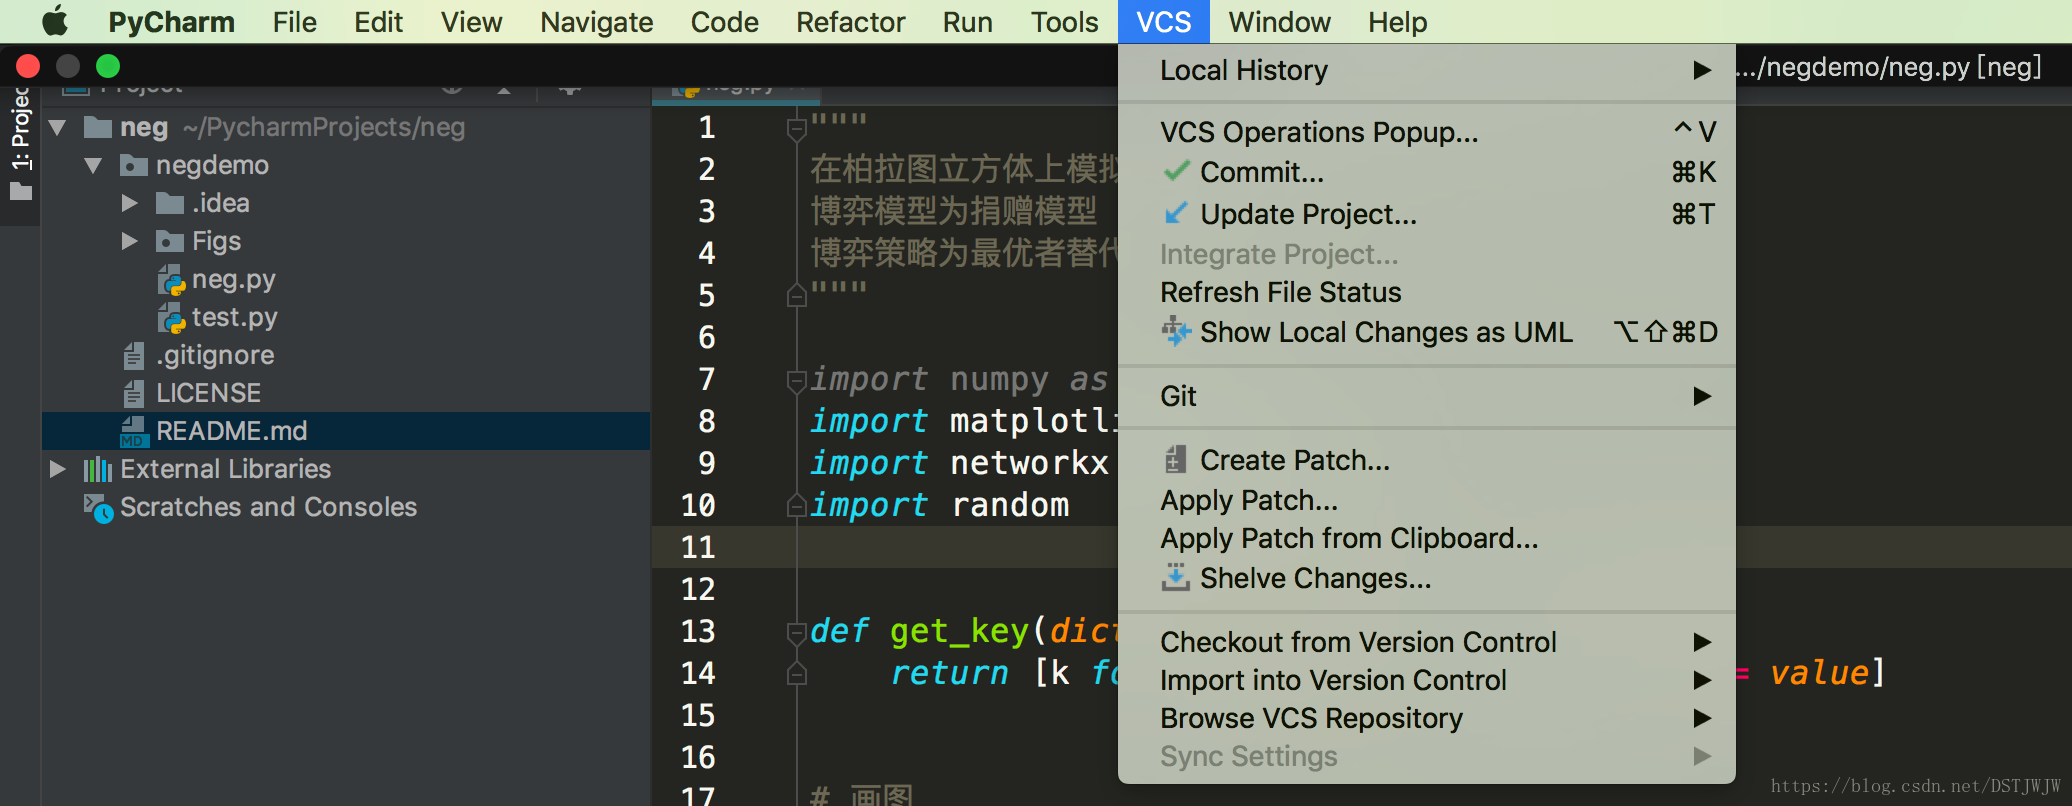Select Shelve Changes menu item
Image resolution: width=2072 pixels, height=806 pixels.
[1427, 578]
